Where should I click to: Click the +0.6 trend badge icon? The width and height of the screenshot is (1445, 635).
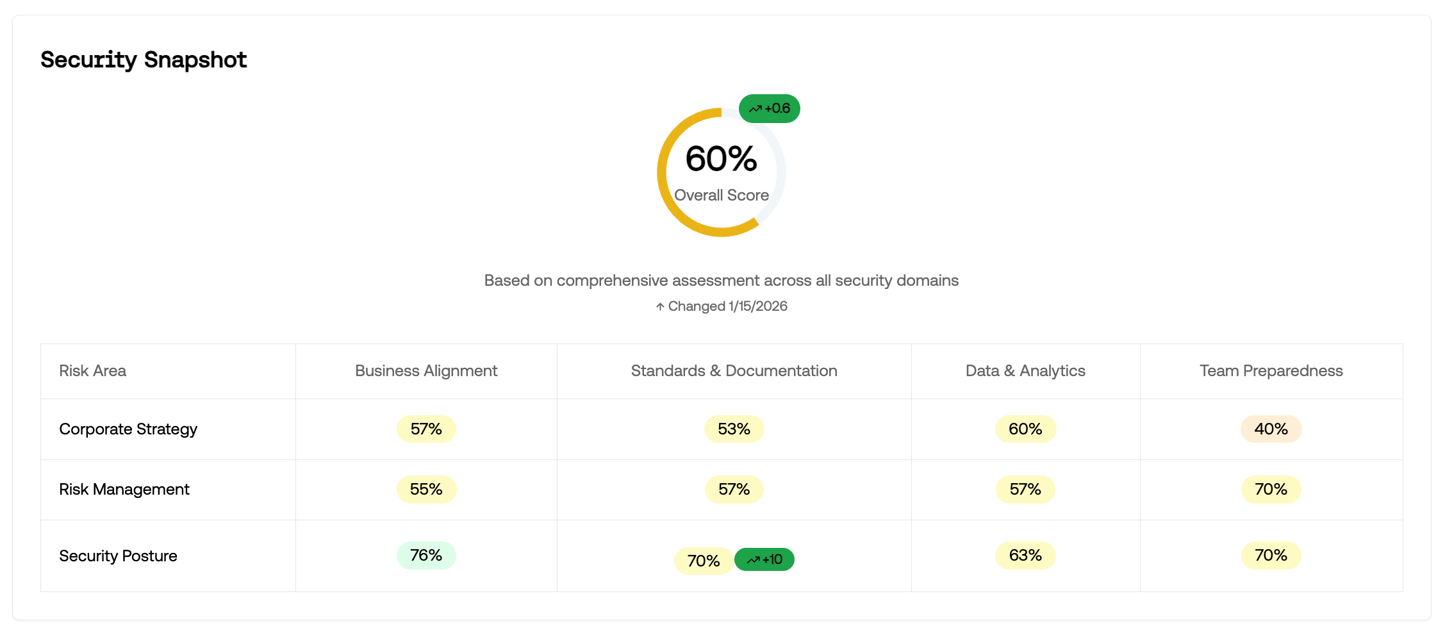point(755,109)
